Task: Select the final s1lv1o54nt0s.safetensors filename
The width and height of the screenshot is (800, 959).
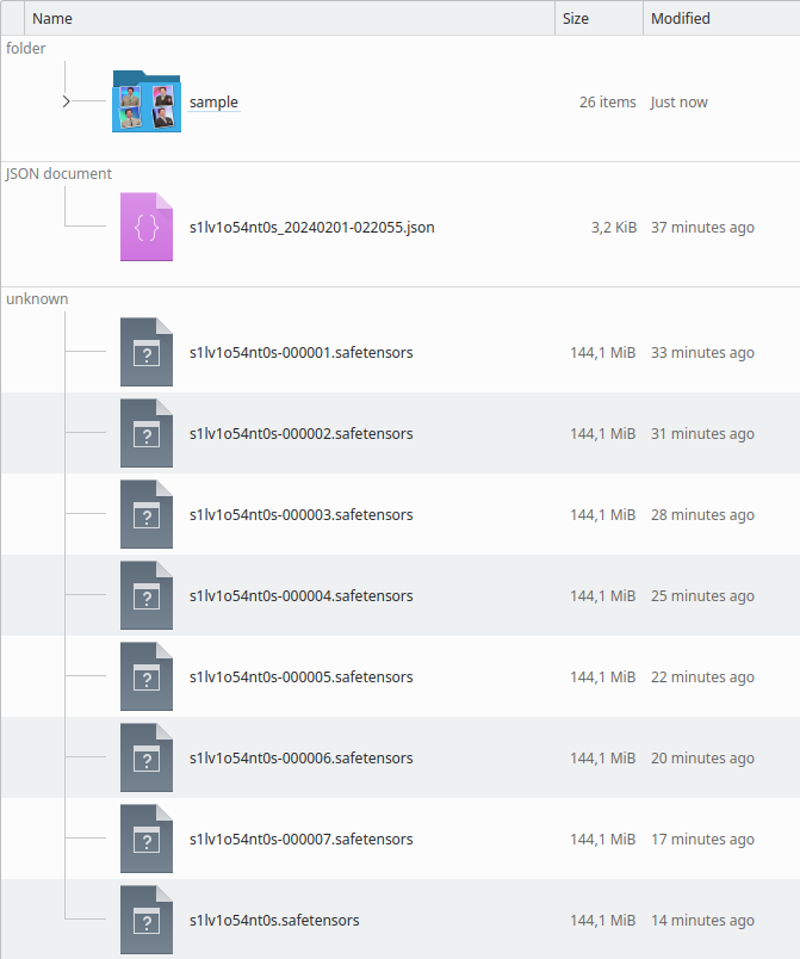Action: click(x=274, y=920)
